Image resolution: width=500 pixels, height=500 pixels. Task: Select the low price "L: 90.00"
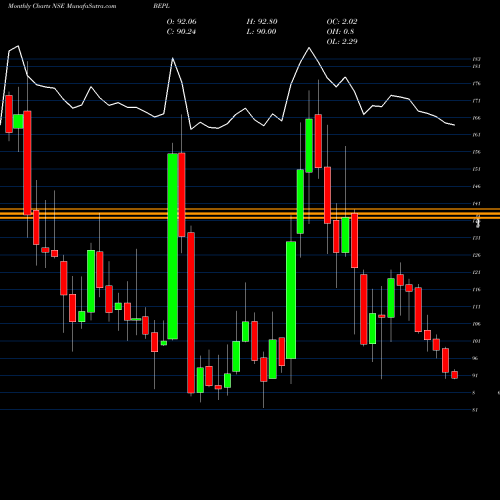pyautogui.click(x=261, y=32)
